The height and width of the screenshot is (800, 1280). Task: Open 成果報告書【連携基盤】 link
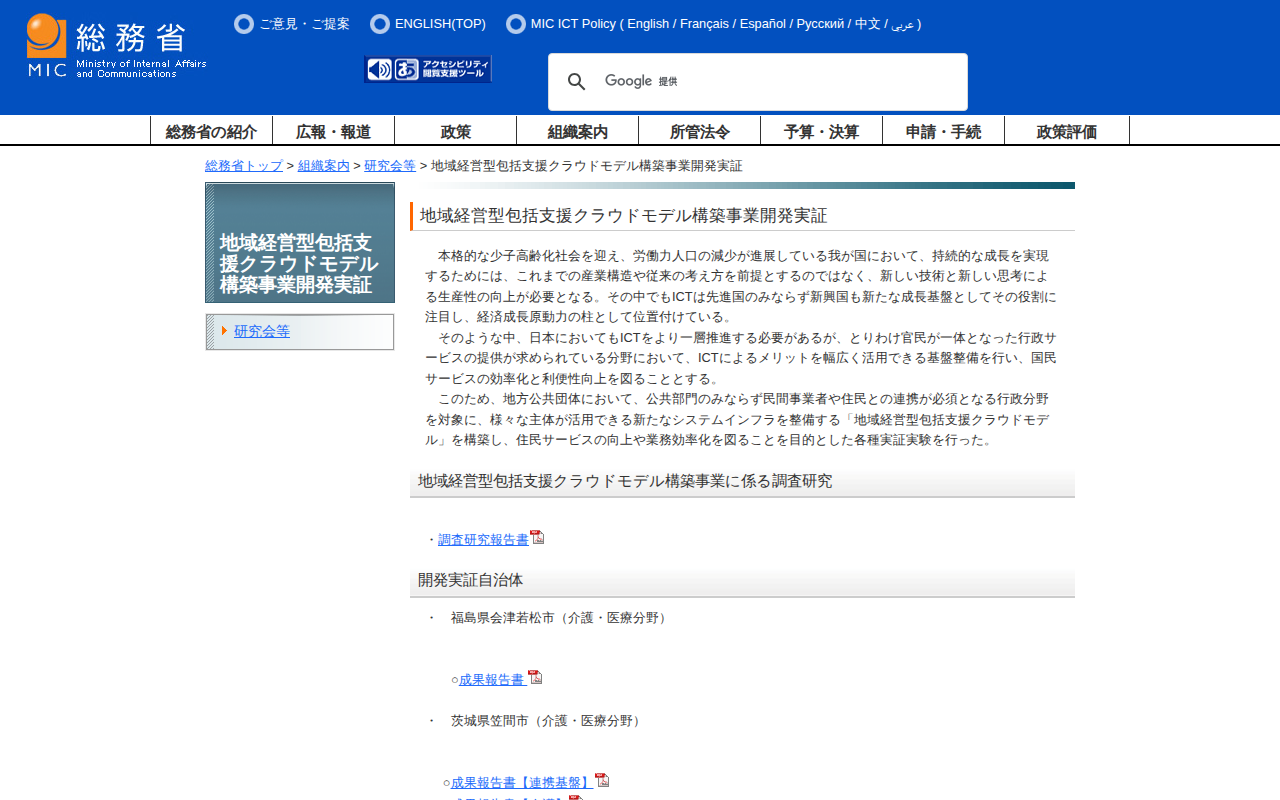[521, 783]
